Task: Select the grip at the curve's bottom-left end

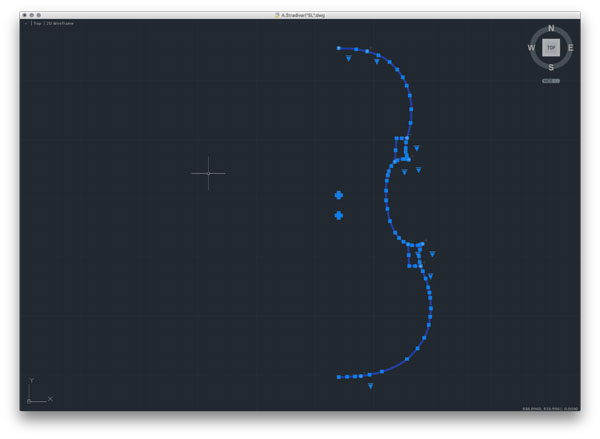Action: pos(339,377)
